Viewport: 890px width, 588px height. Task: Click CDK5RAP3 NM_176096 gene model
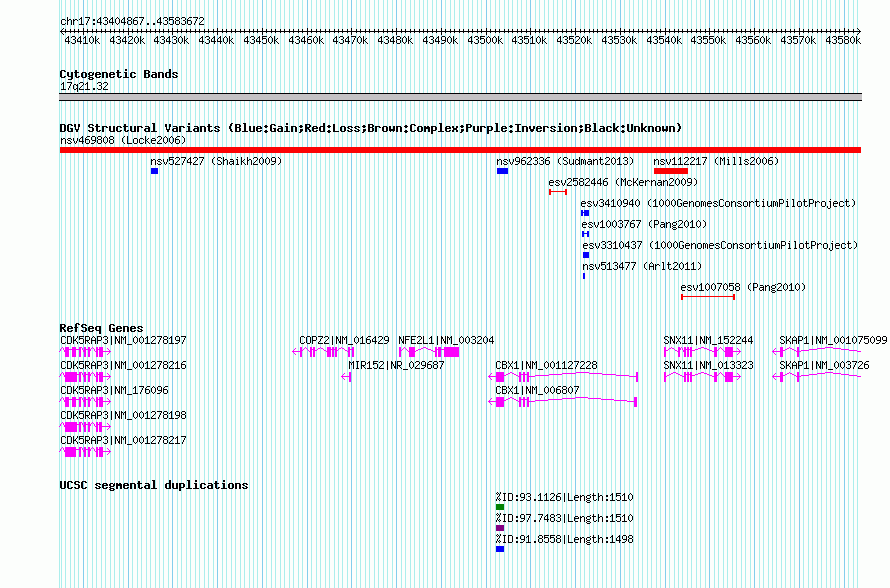(85, 402)
